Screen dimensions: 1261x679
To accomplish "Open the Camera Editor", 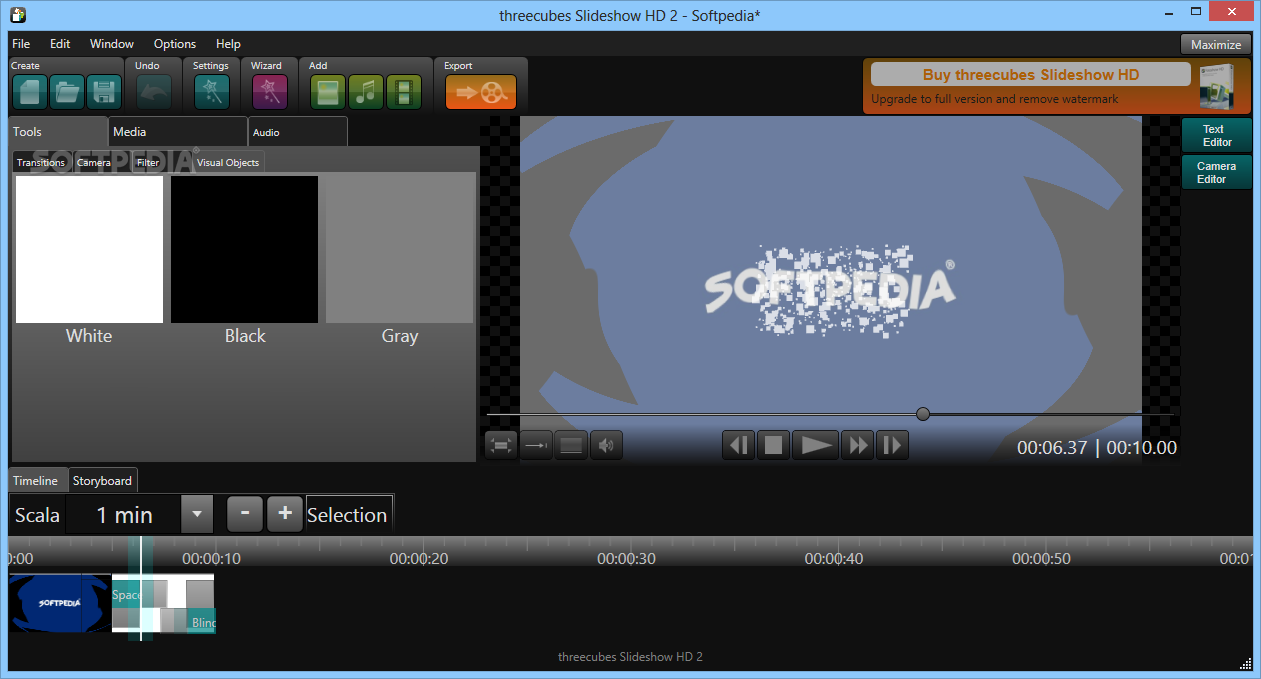I will click(x=1217, y=172).
